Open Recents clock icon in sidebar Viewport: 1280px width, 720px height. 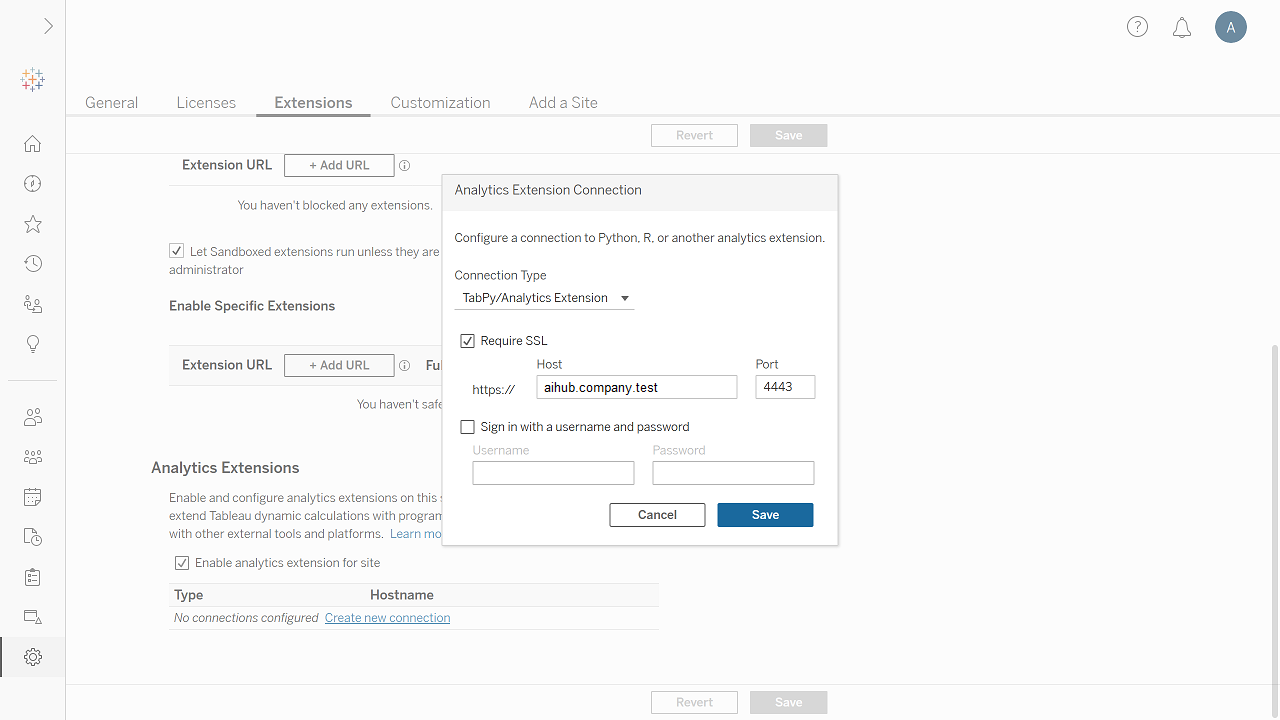tap(33, 264)
